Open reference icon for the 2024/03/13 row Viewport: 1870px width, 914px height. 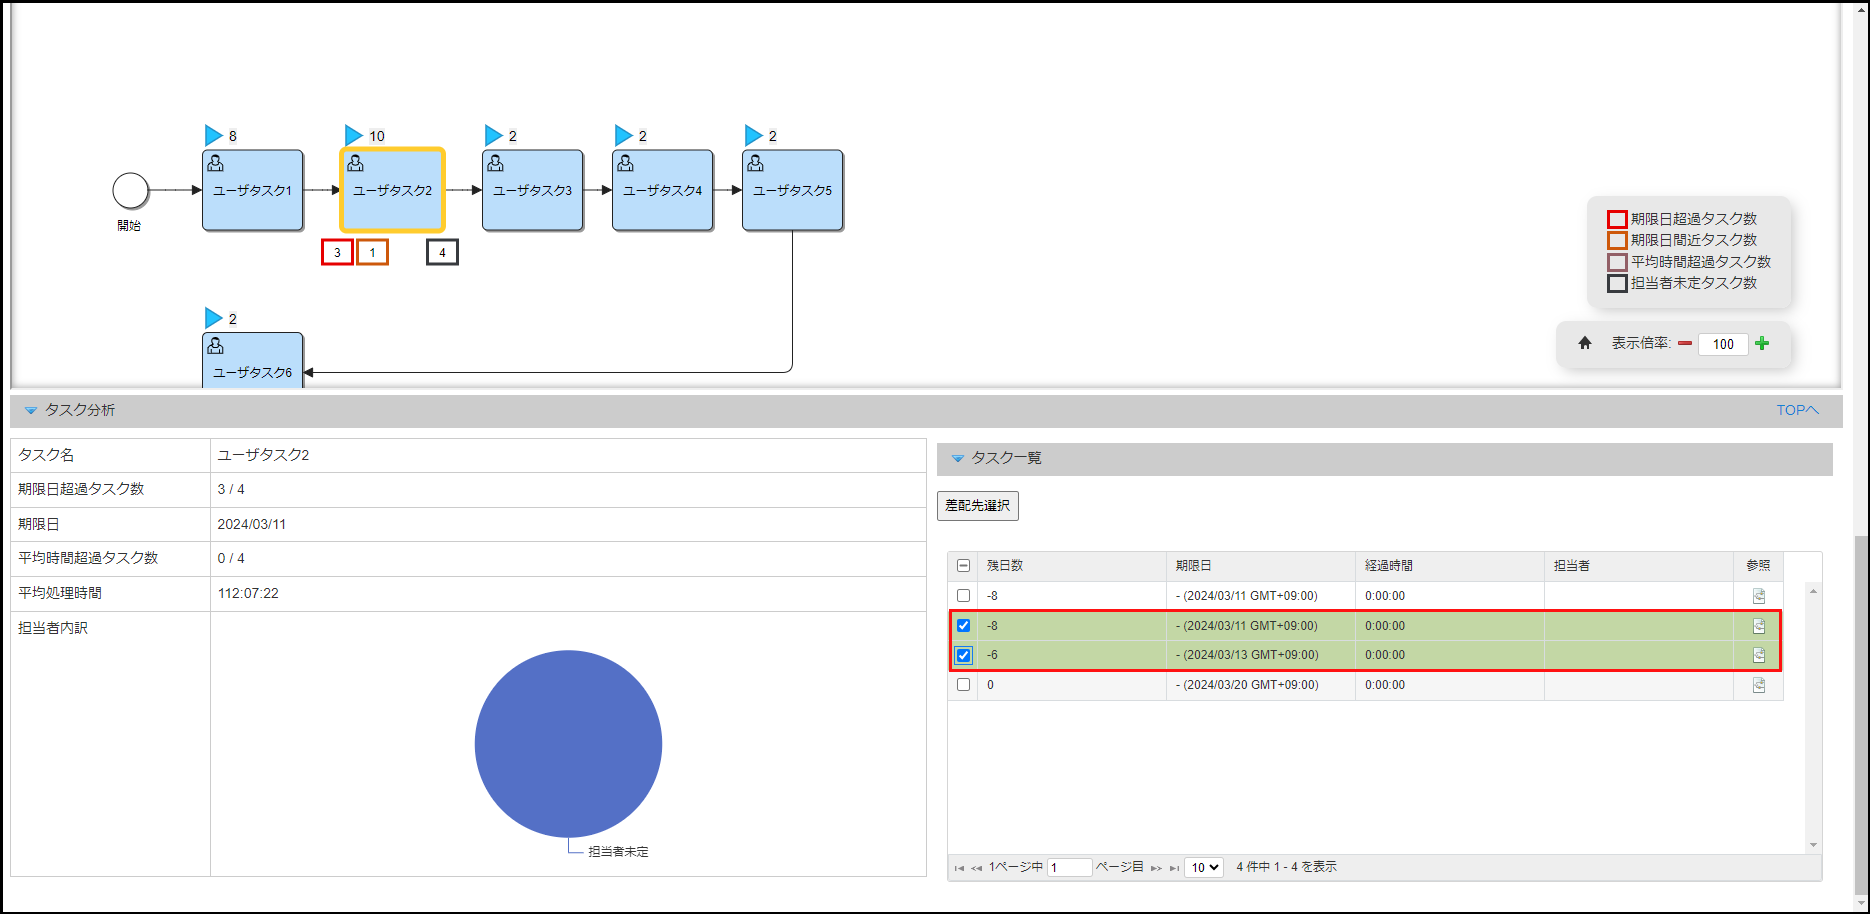(x=1759, y=655)
